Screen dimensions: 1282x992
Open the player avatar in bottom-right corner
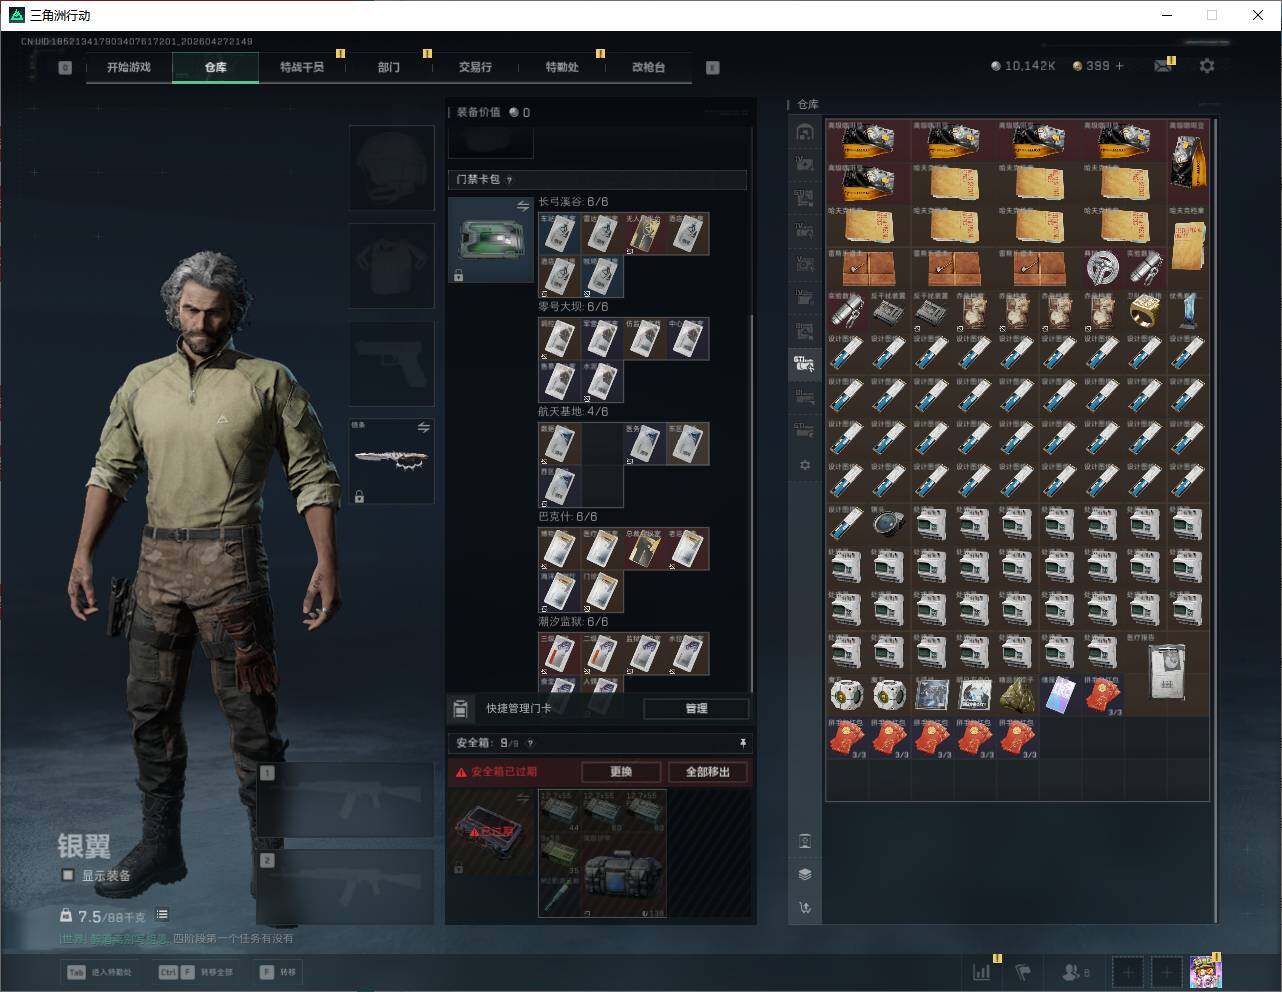(1205, 971)
